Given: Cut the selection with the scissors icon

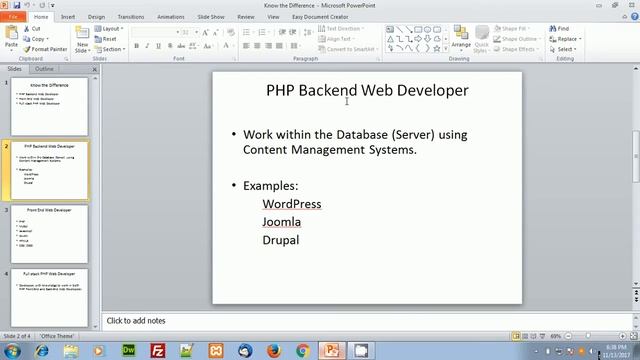Looking at the screenshot, I should (27, 29).
